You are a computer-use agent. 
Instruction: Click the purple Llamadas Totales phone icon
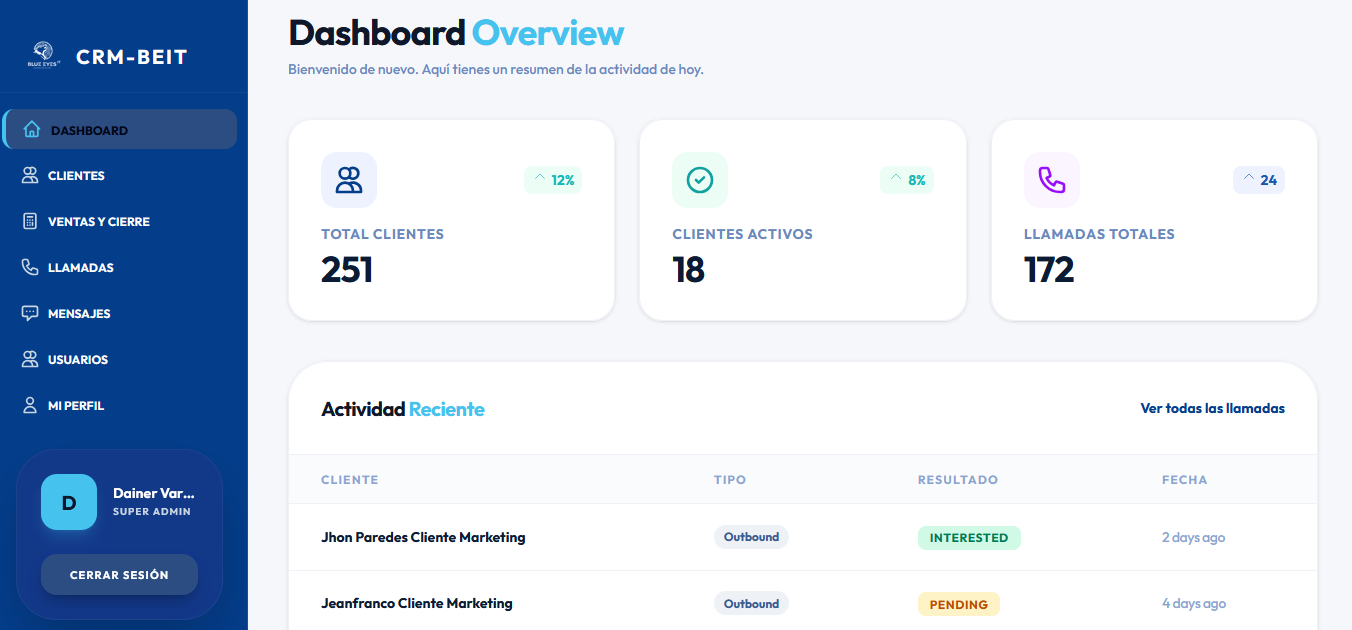[x=1052, y=180]
